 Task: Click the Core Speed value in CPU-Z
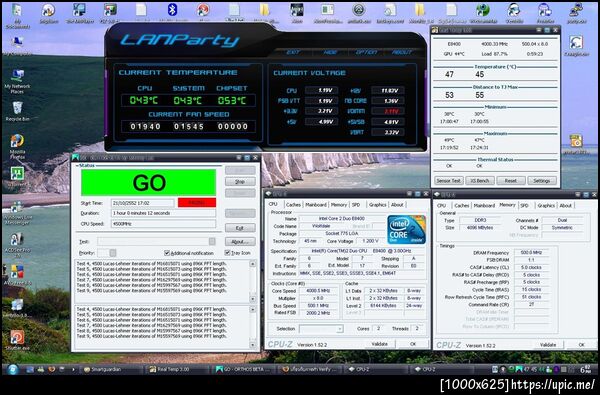(318, 291)
